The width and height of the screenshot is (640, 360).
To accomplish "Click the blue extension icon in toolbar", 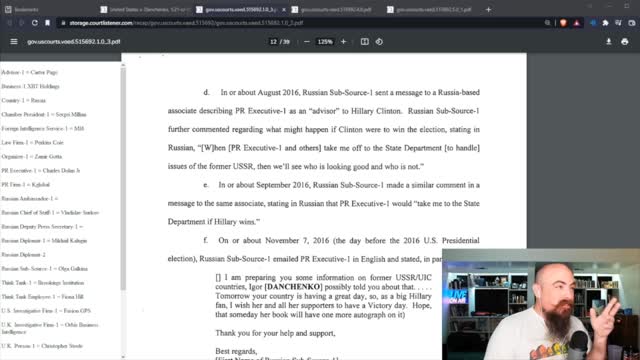I will click(593, 23).
